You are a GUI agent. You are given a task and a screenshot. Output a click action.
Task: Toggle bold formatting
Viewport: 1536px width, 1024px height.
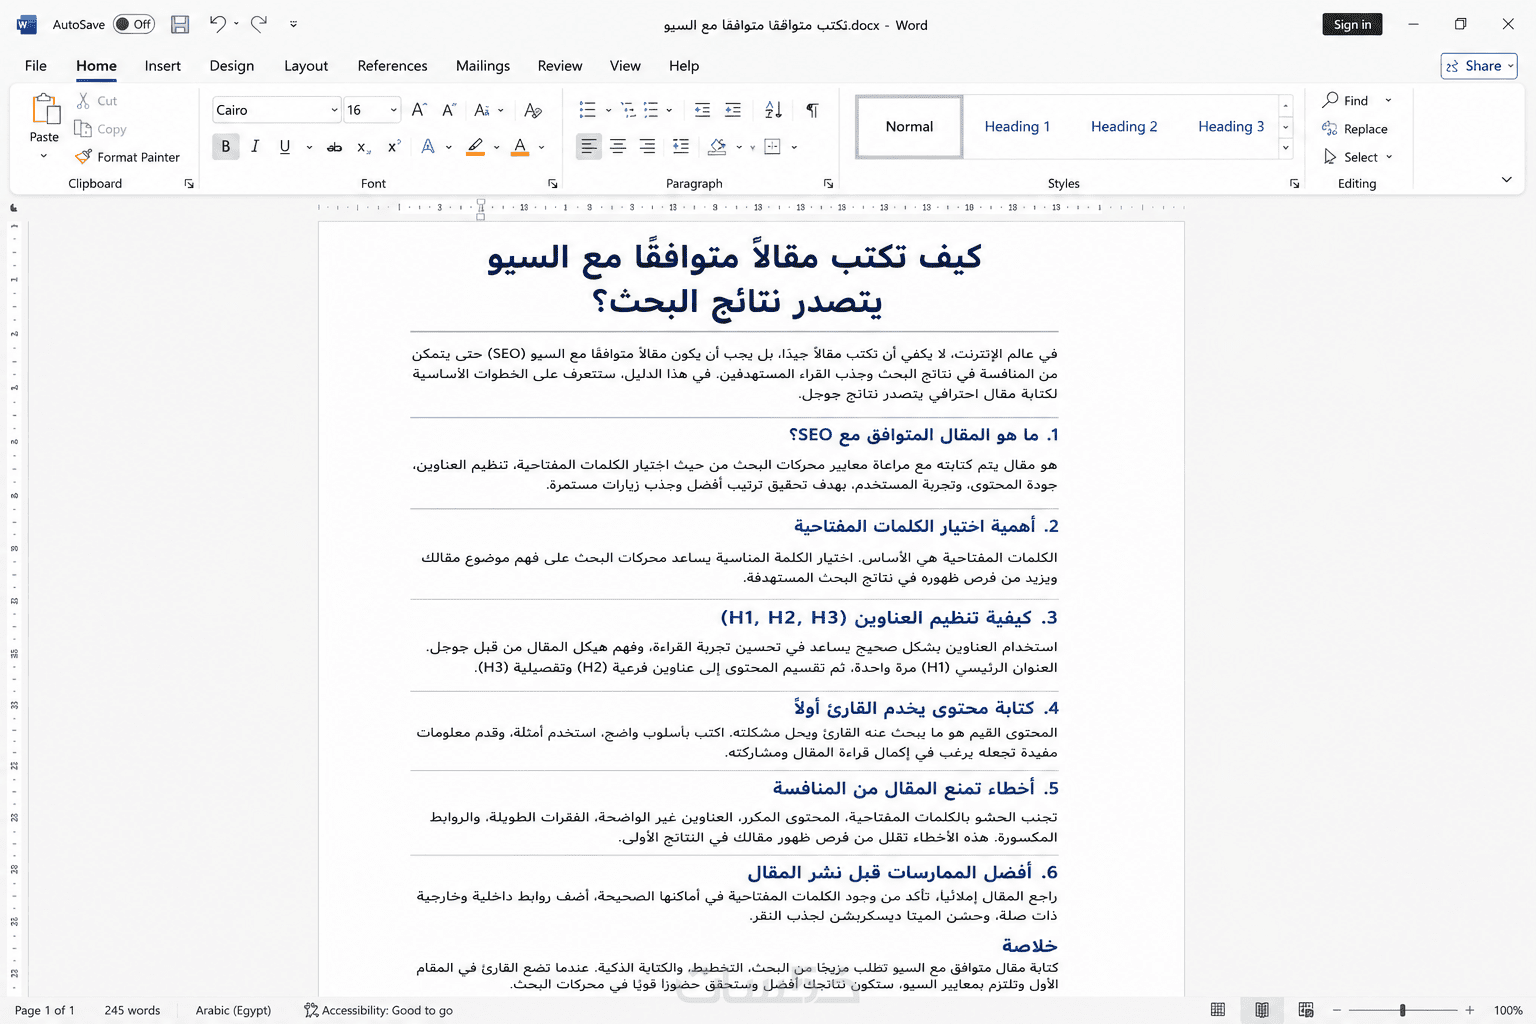tap(226, 147)
